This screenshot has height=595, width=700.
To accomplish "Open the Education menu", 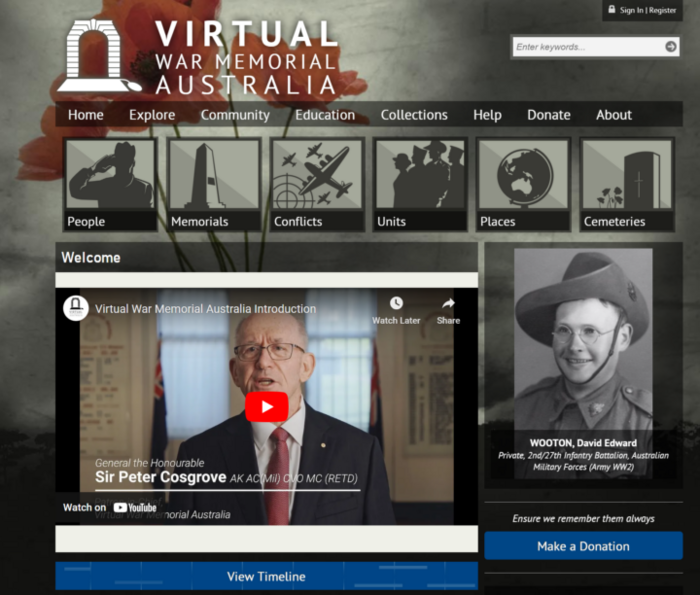I will click(325, 115).
